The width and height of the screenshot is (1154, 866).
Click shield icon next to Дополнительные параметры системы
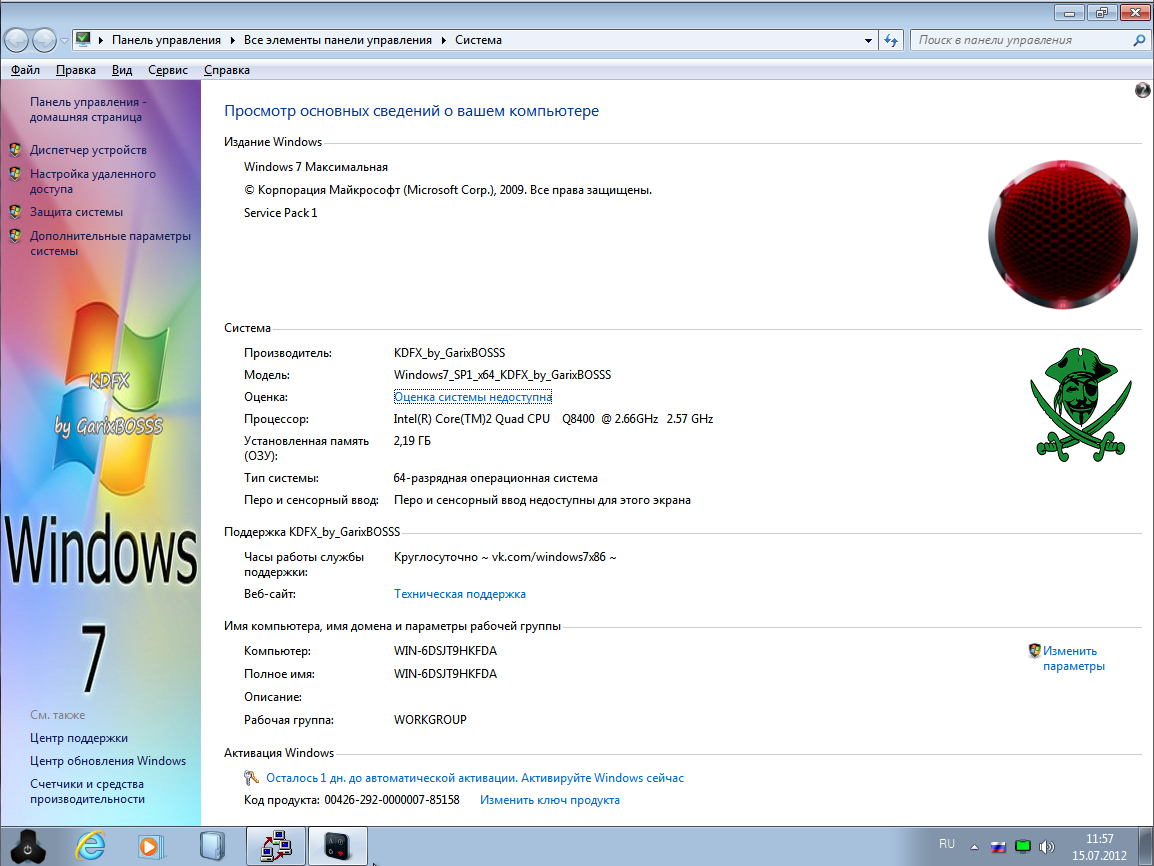click(15, 236)
